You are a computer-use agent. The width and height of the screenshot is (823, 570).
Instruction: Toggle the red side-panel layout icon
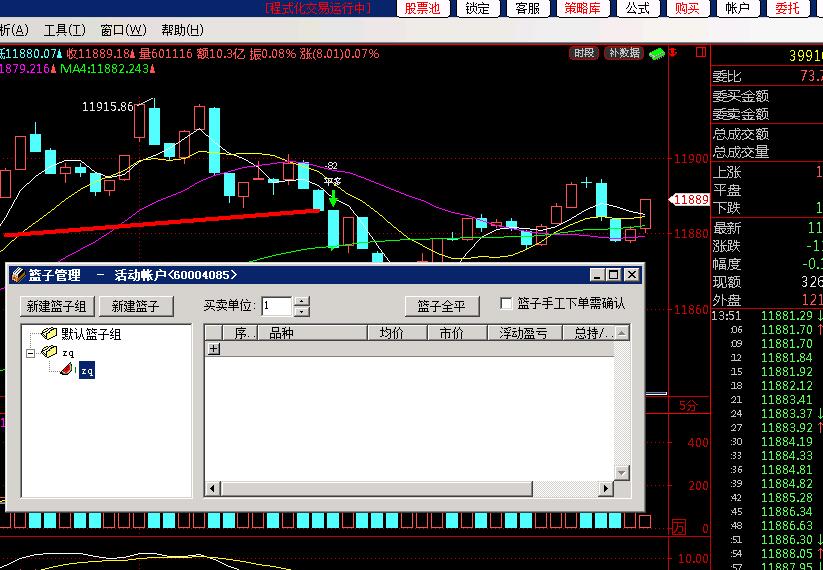[x=701, y=52]
